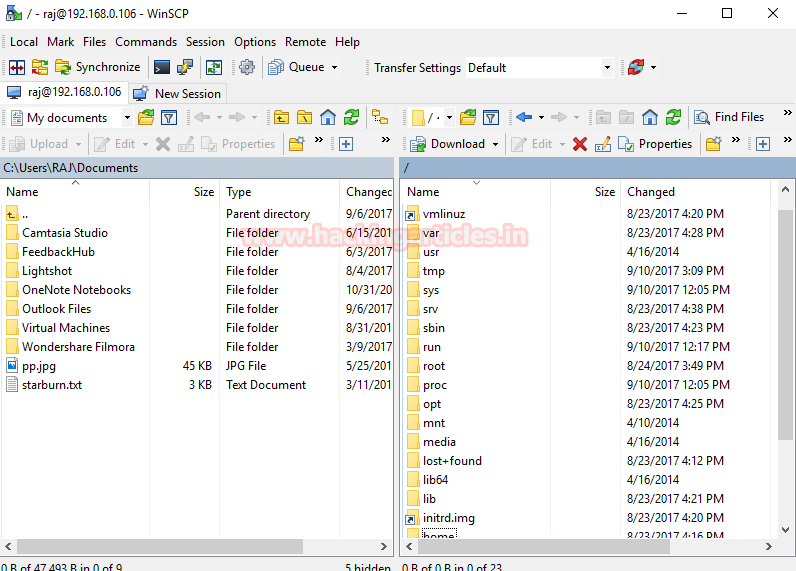
Task: Click the Synchronize button
Action: pos(98,67)
